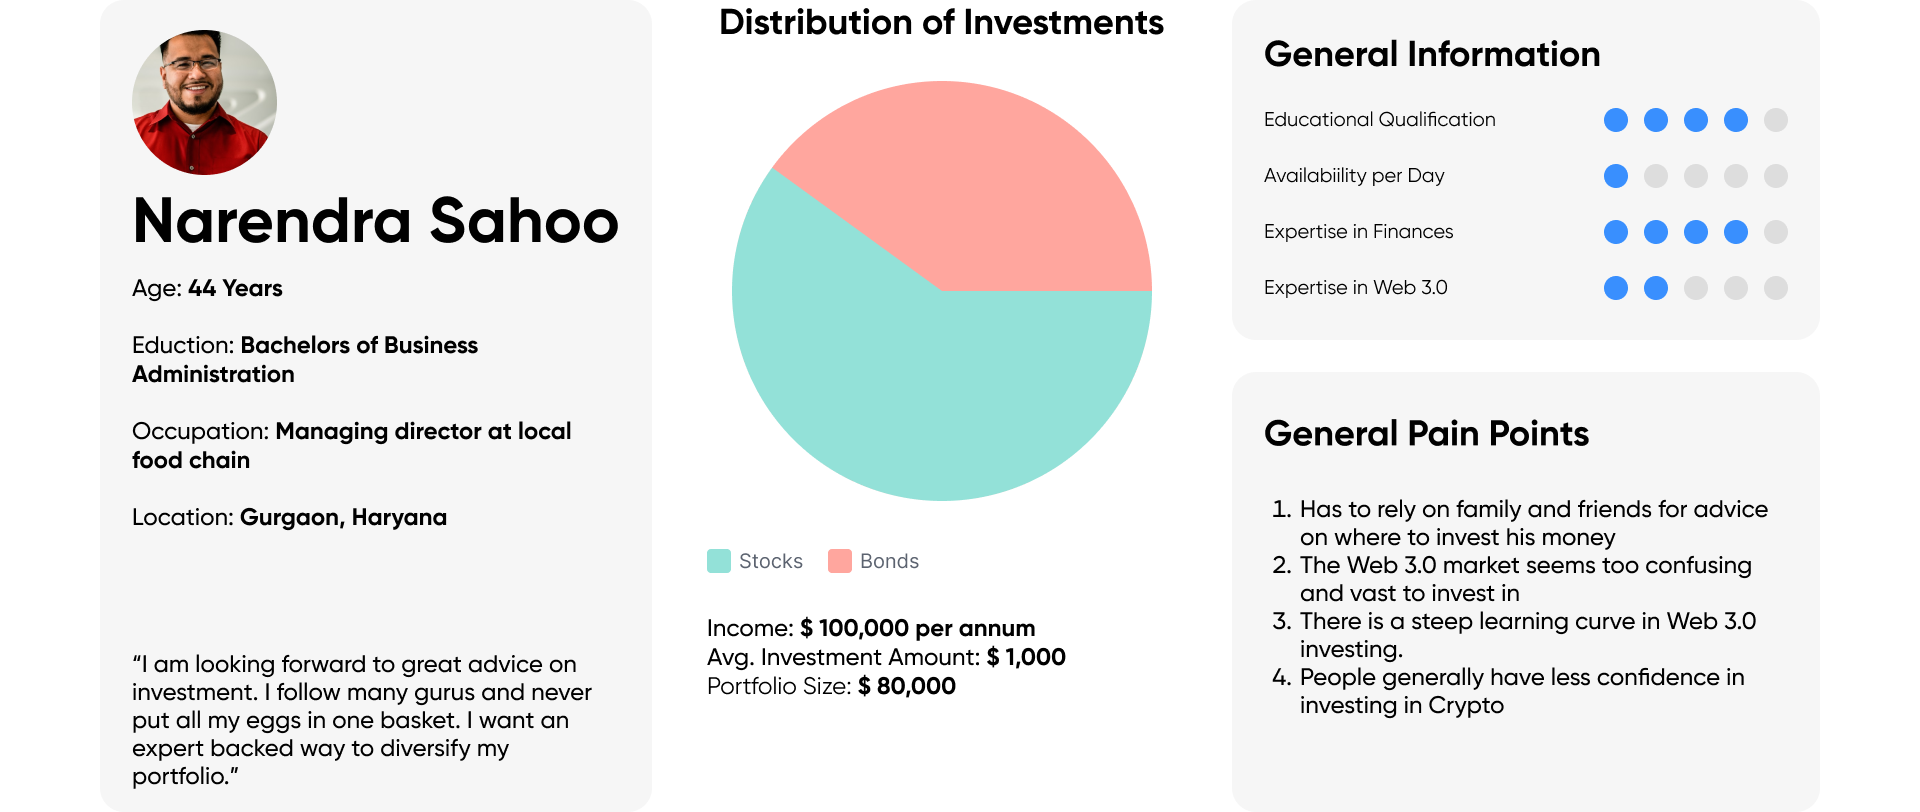The height and width of the screenshot is (812, 1920).
Task: Click the Income $ 100,000 per annum text
Action: tap(871, 628)
